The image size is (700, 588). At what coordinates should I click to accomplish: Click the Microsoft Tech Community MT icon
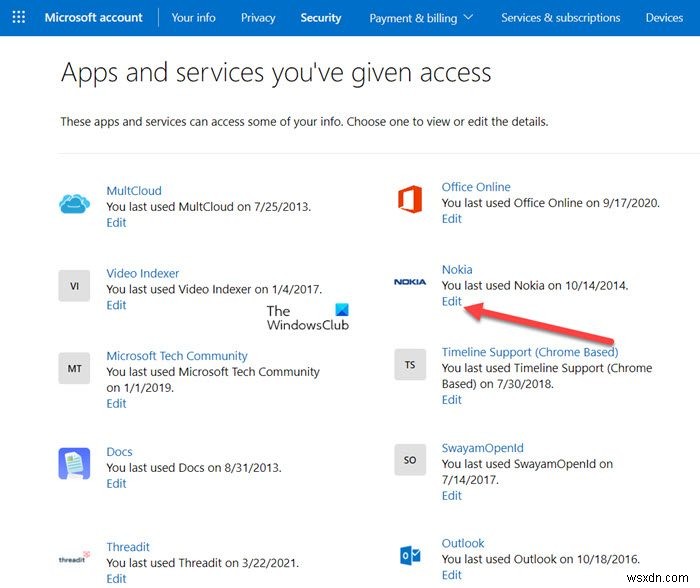(74, 368)
